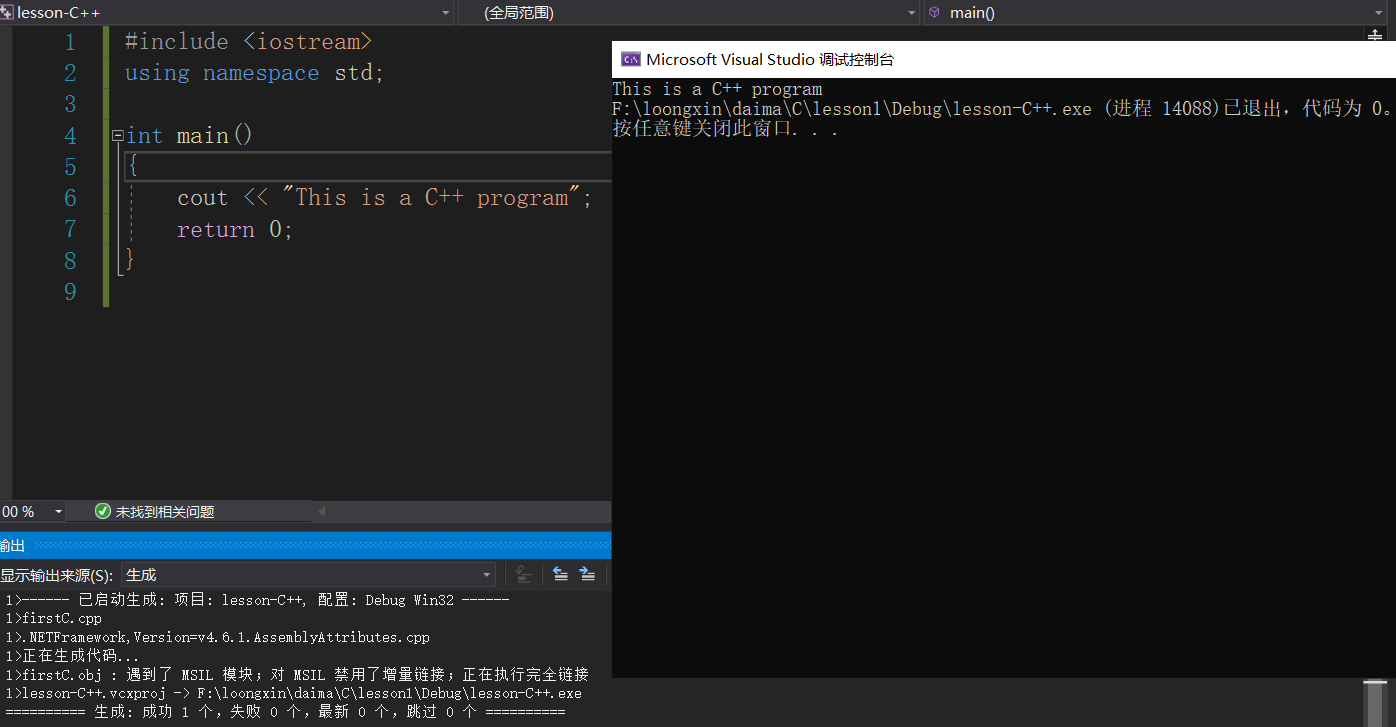1396x727 pixels.
Task: Click the console exe exit path line
Action: (1002, 109)
